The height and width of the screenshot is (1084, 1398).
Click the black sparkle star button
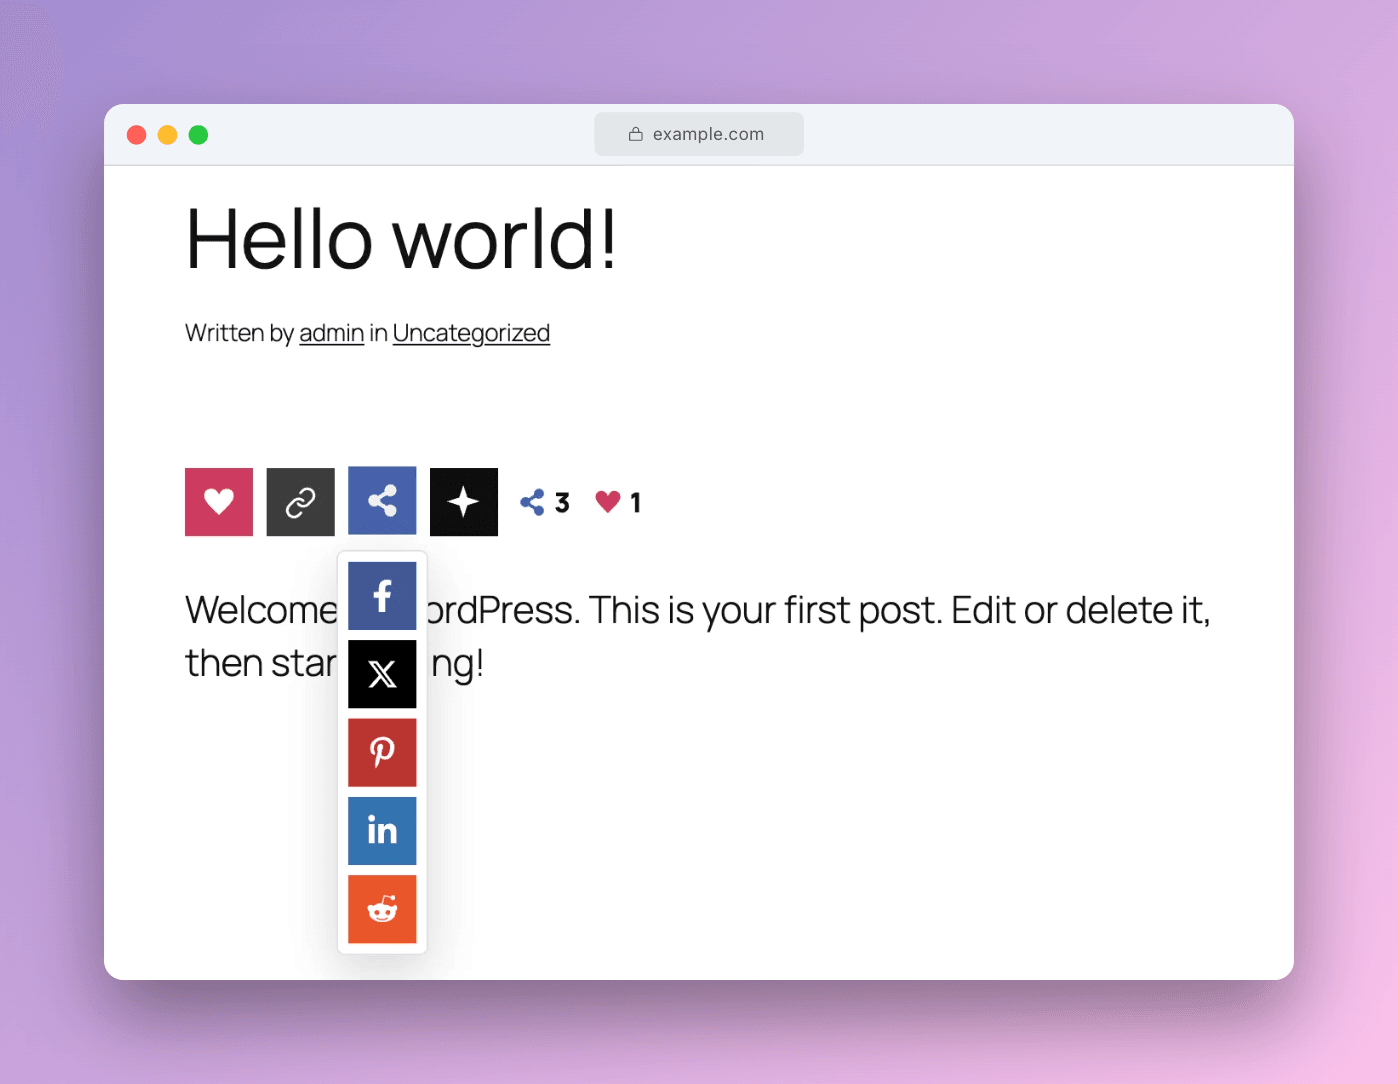(x=464, y=502)
